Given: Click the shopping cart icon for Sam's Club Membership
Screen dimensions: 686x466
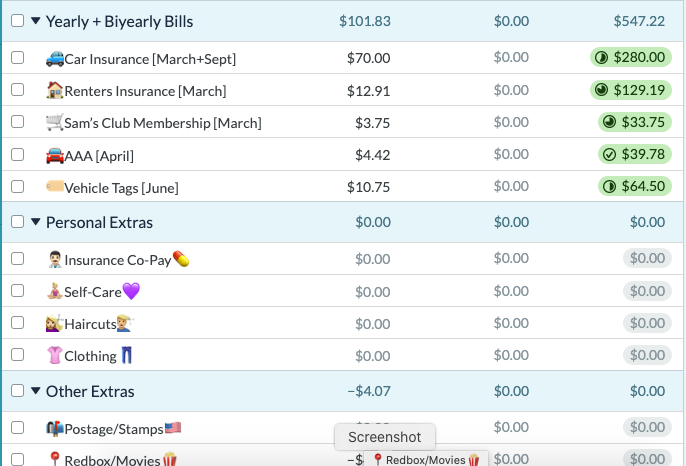Looking at the screenshot, I should [x=55, y=123].
